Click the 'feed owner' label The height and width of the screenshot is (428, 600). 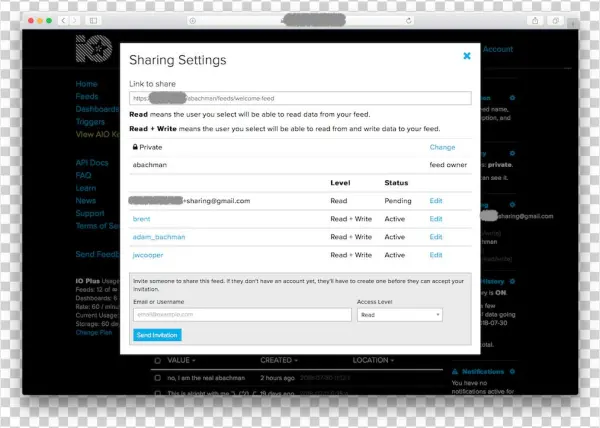pos(448,165)
